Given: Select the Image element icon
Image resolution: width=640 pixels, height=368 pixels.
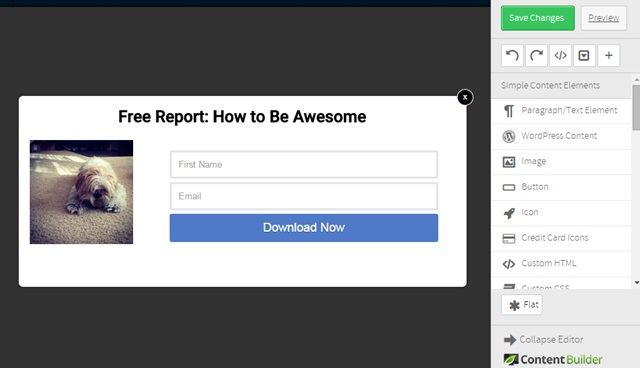Looking at the screenshot, I should click(509, 162).
